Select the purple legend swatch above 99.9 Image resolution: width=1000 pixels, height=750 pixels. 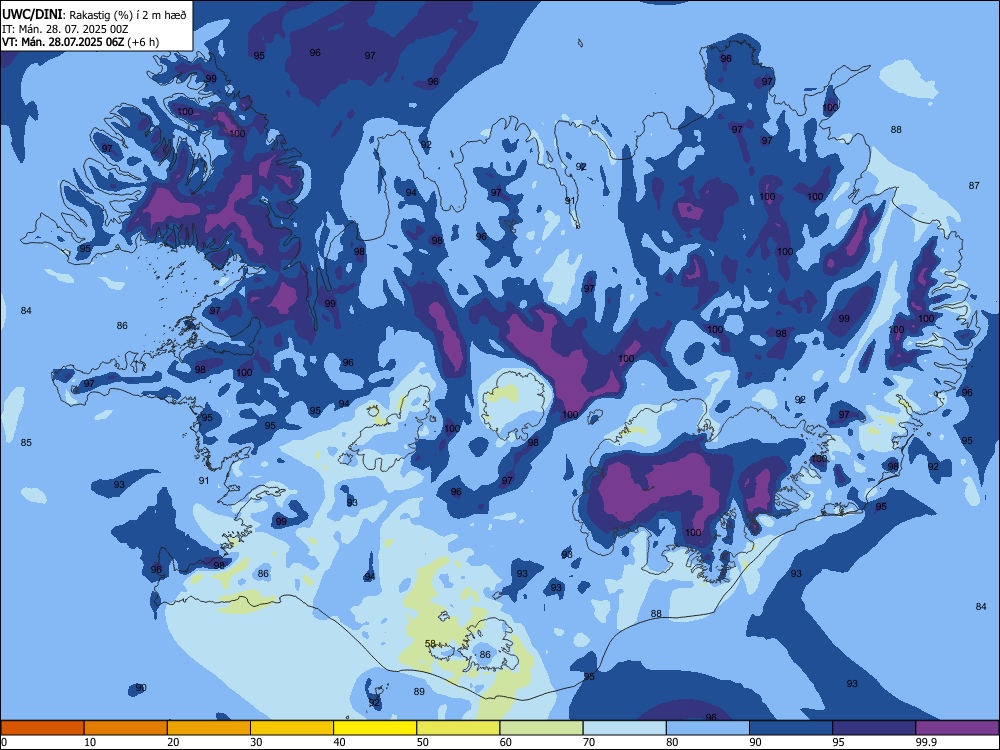tap(957, 728)
